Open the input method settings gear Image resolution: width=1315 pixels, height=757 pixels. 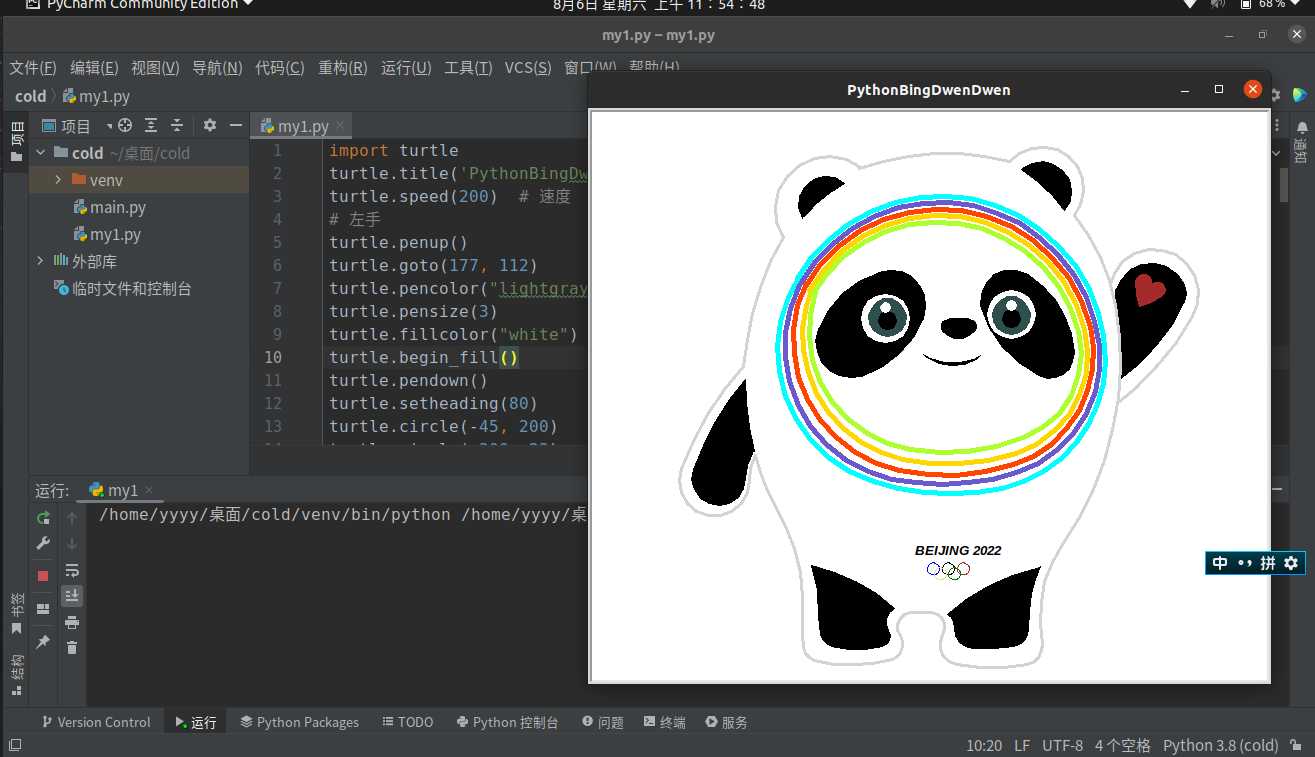point(1291,563)
